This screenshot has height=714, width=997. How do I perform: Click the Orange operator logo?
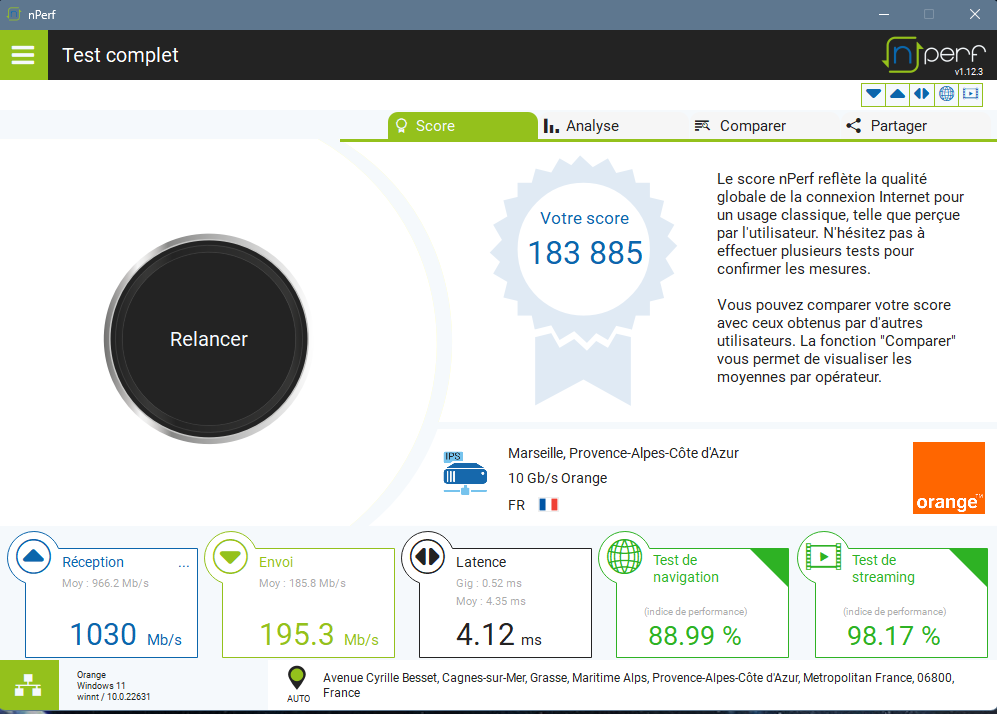click(x=948, y=478)
